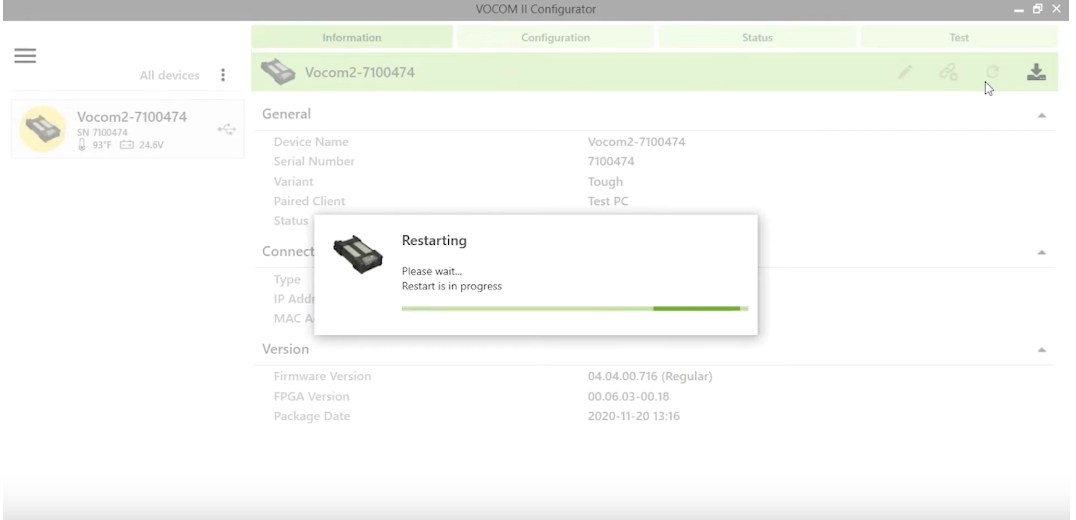Click the device image in Restarting dialog
Screen dimensions: 1076x520
[358, 255]
